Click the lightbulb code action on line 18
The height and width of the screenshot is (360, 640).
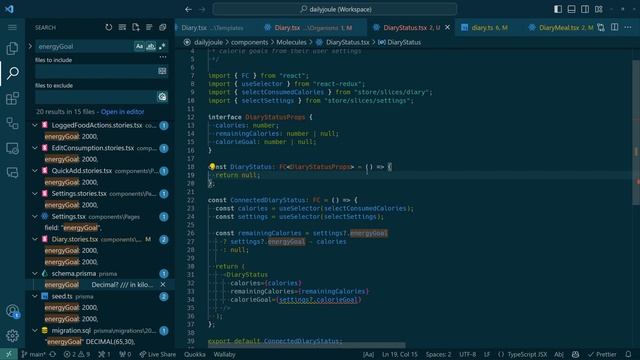click(x=212, y=167)
